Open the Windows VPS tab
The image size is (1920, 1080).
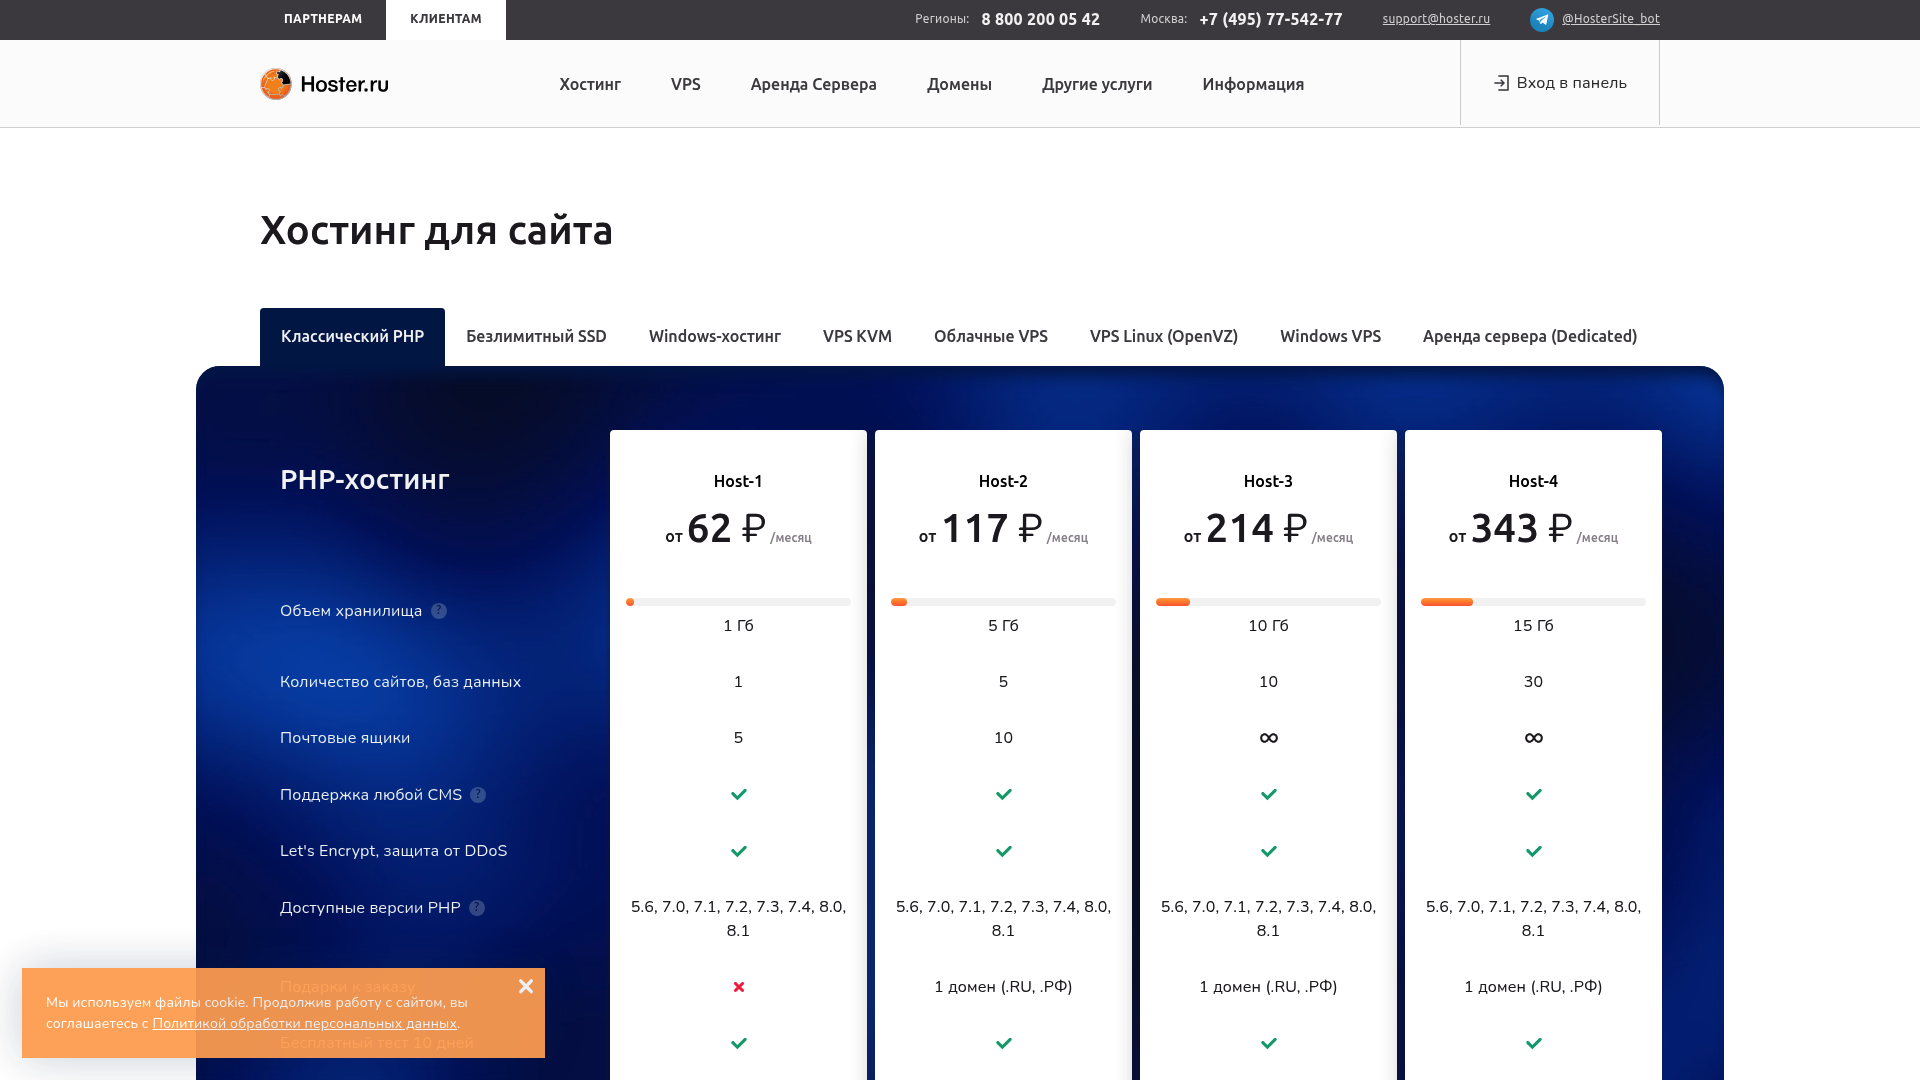tap(1330, 336)
